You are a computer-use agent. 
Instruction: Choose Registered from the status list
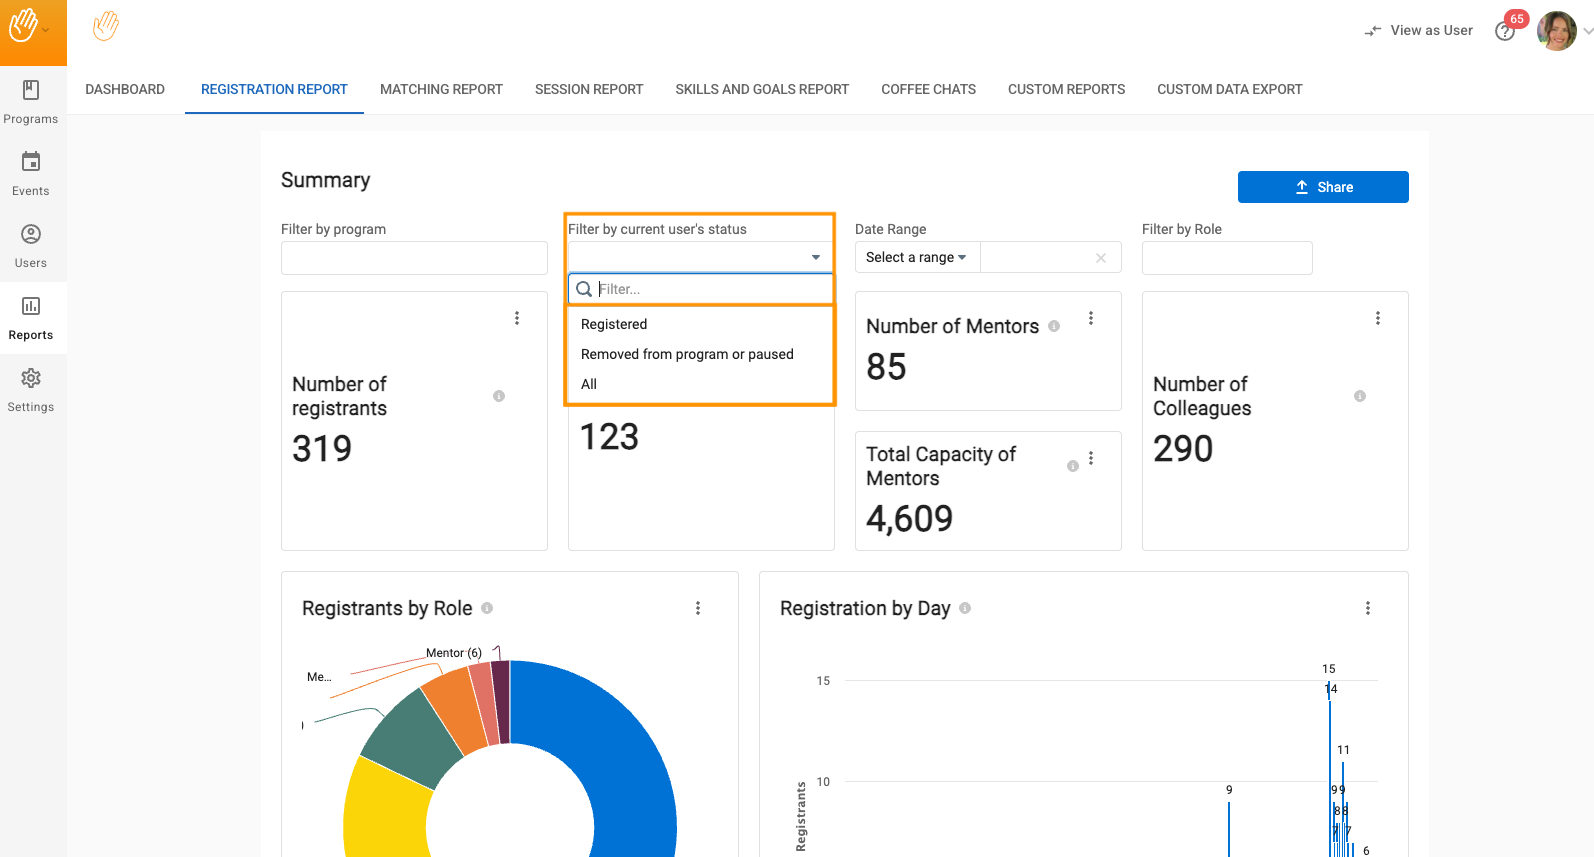(x=614, y=324)
